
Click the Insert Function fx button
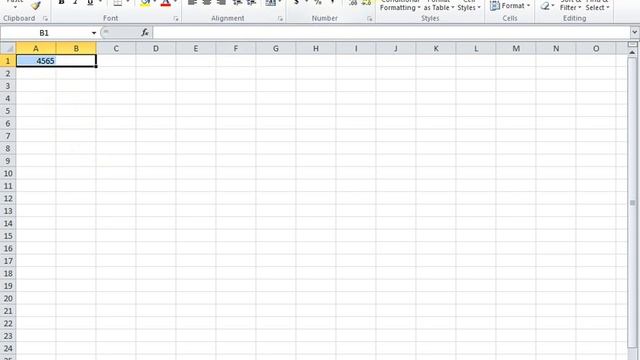[x=144, y=33]
